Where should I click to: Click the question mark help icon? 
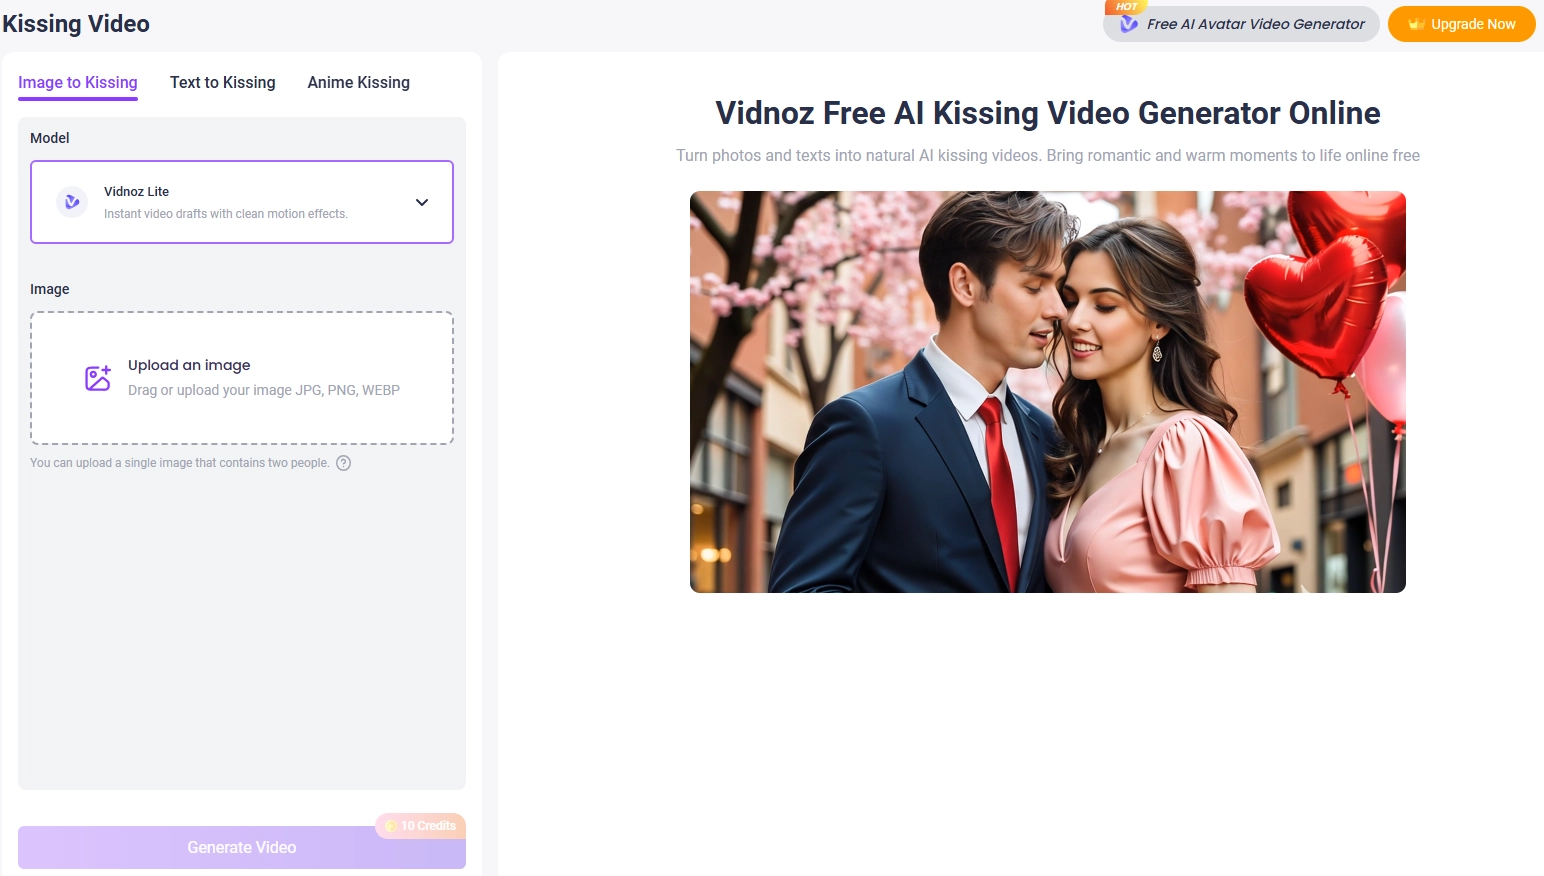coord(343,463)
